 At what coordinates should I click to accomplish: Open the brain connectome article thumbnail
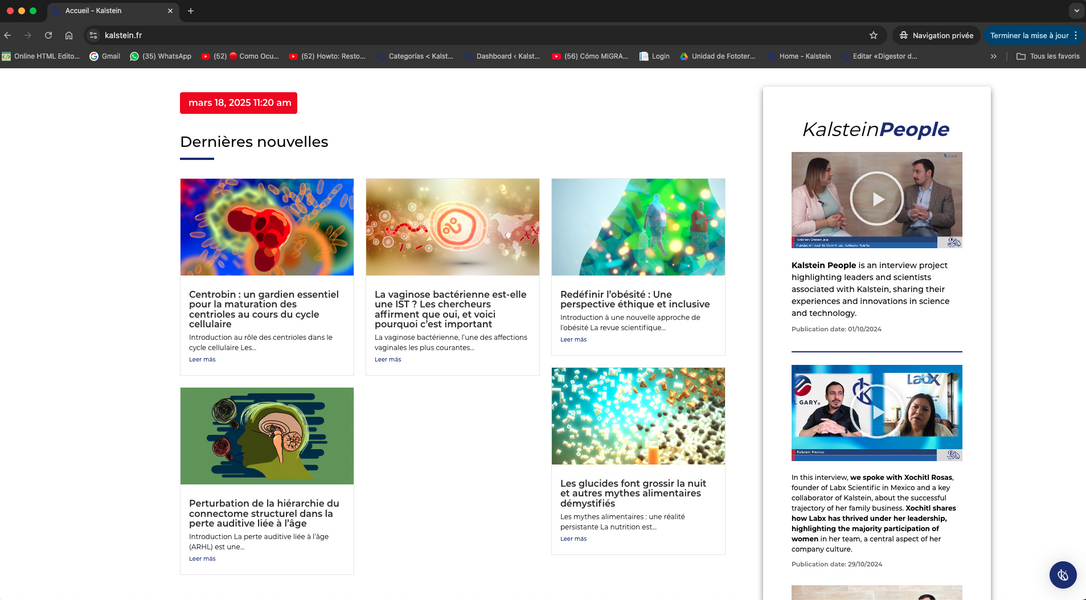tap(266, 436)
